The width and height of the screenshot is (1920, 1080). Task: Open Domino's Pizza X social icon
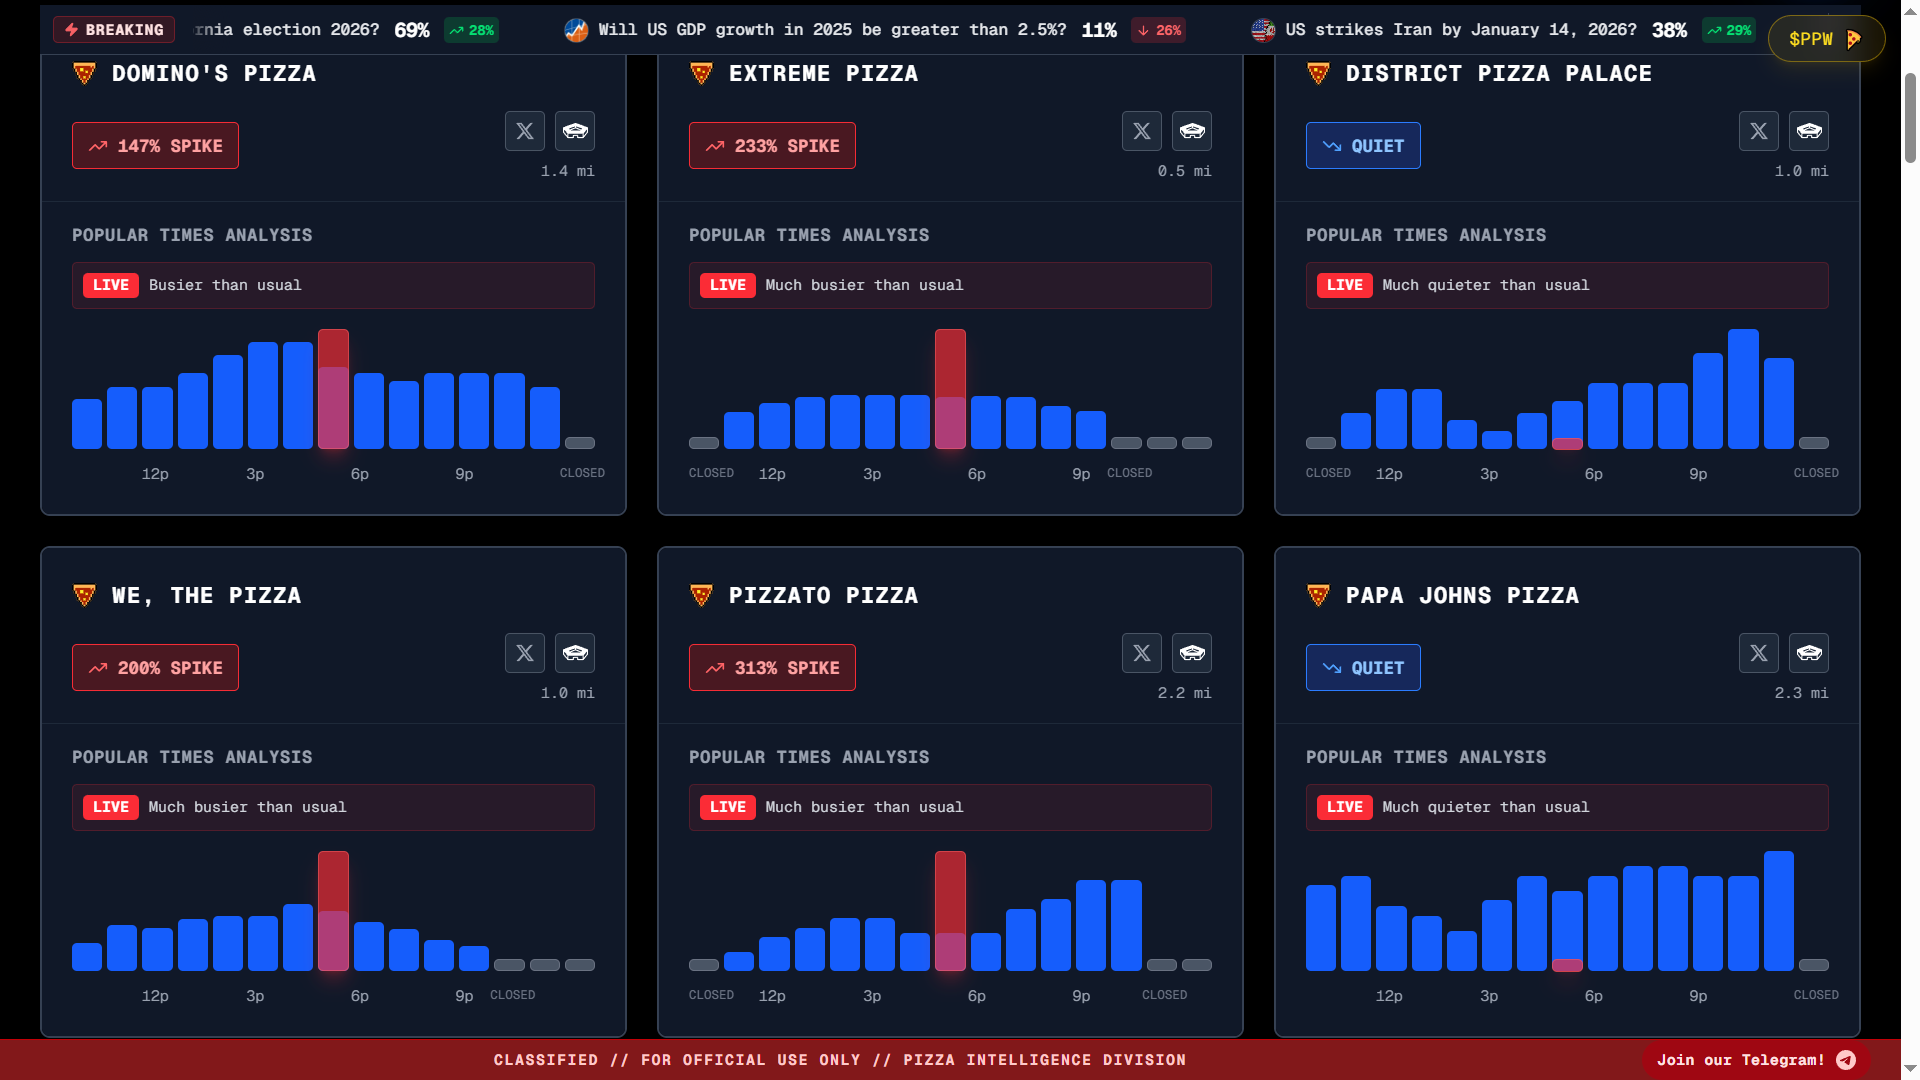coord(524,131)
